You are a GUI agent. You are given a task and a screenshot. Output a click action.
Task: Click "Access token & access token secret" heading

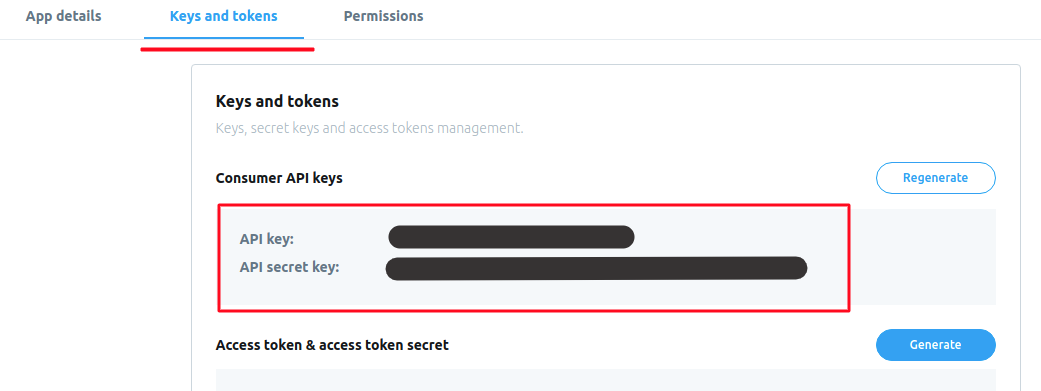[x=332, y=345]
